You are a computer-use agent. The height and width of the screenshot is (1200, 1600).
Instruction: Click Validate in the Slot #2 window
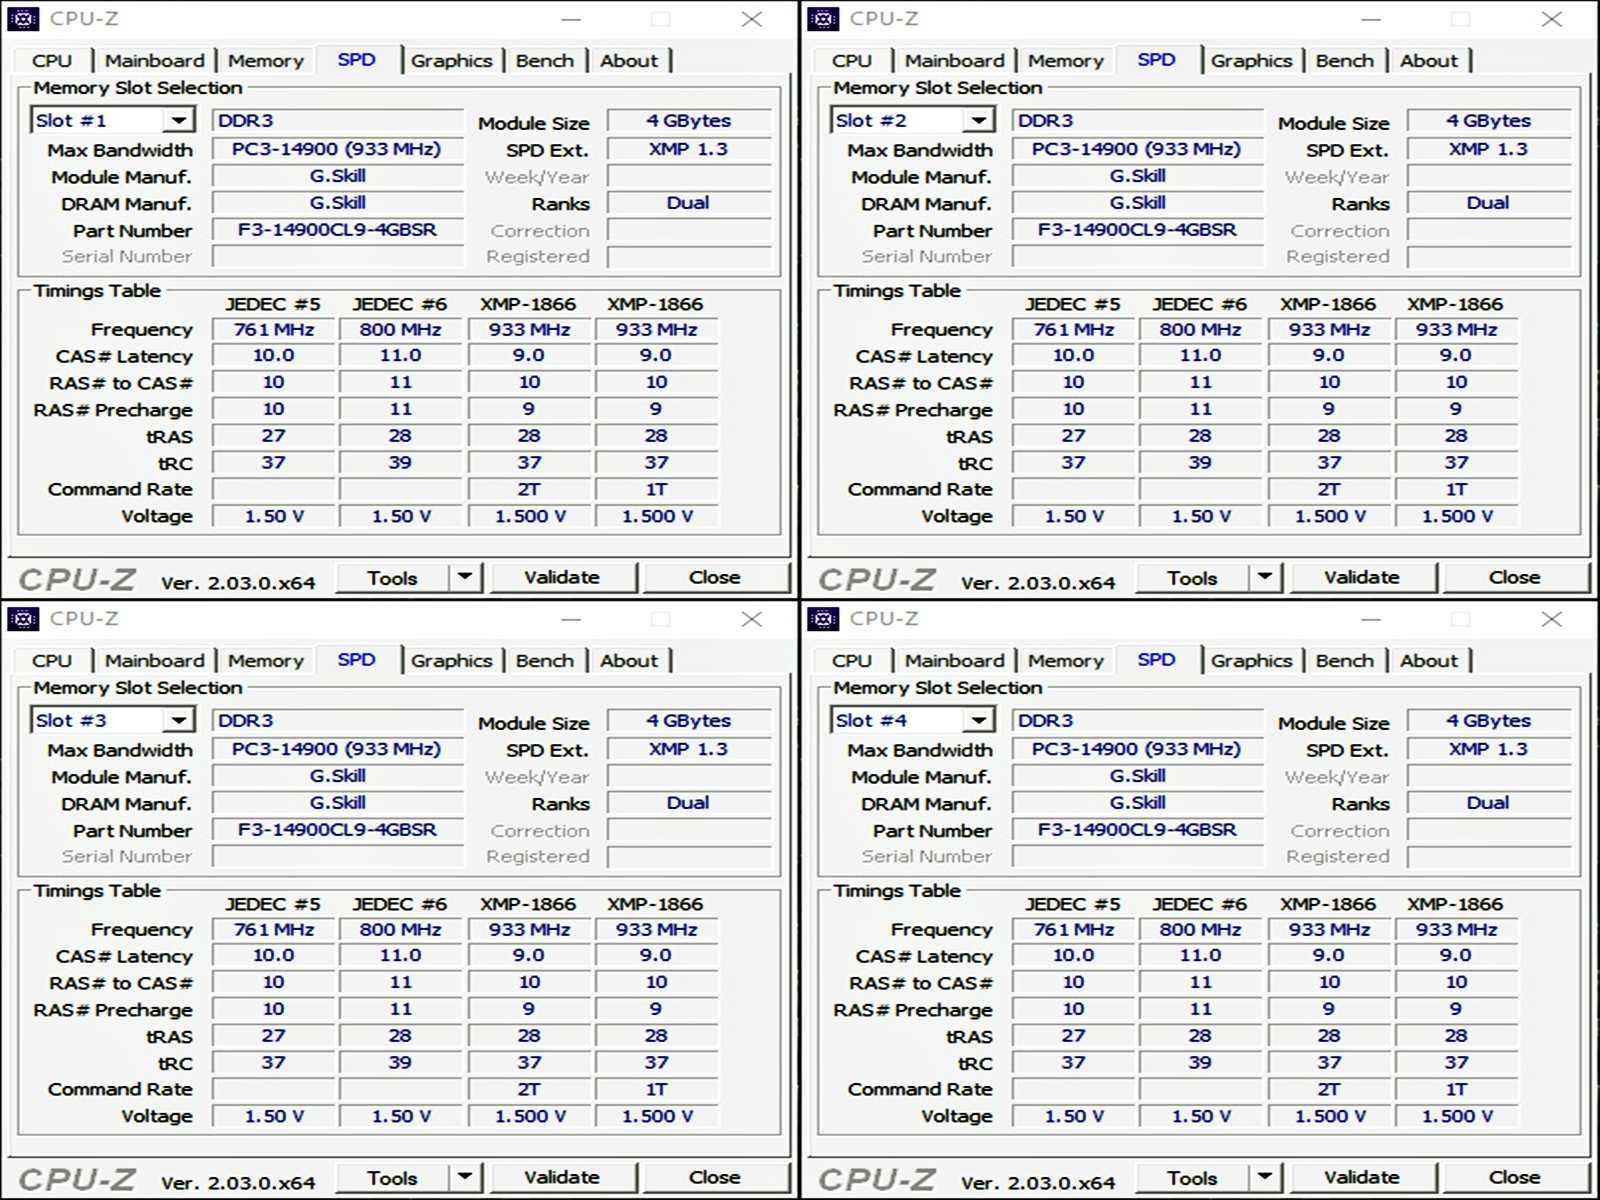coord(1362,577)
